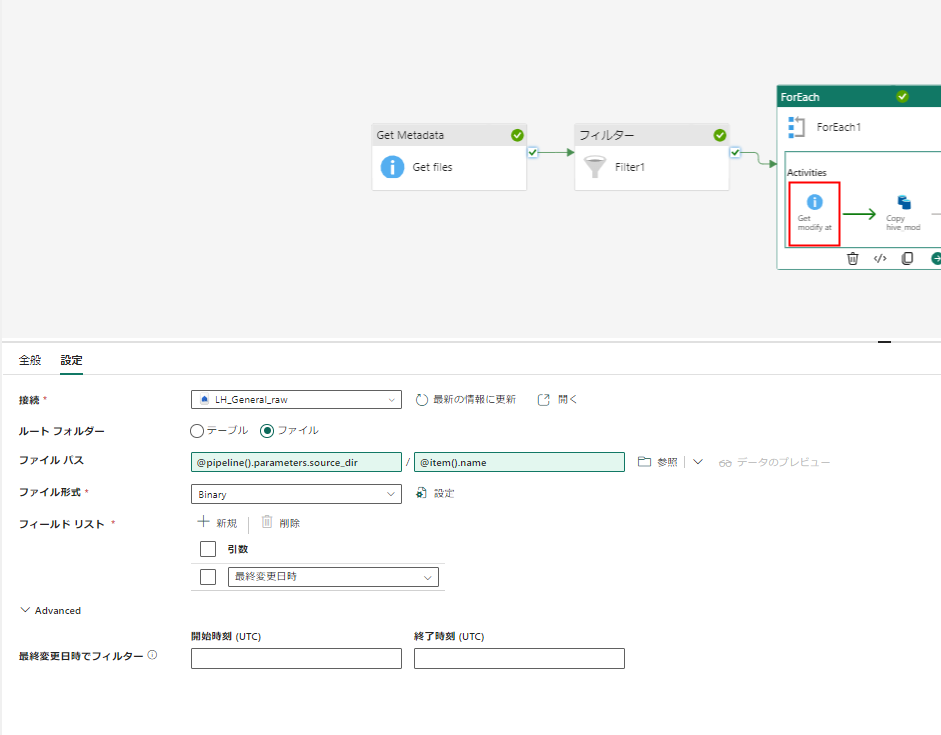Click the green arrow icon on ForEach toolbar
Screen dimensions: 941x735
pos(936,259)
